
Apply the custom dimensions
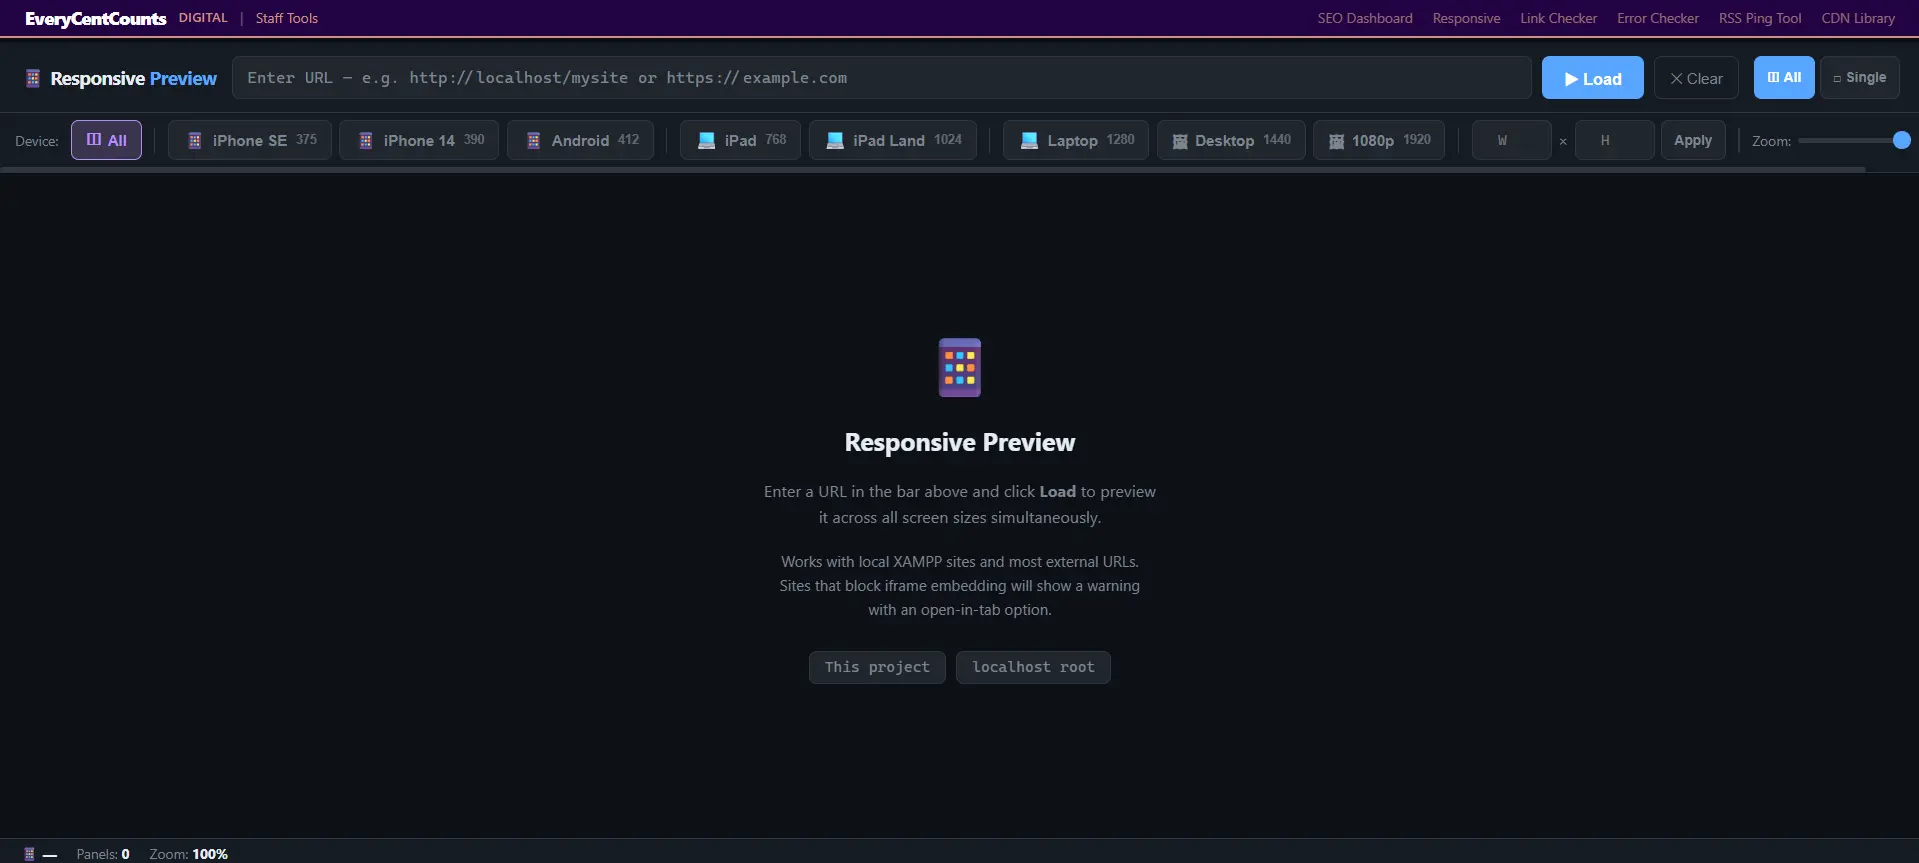pyautogui.click(x=1692, y=140)
